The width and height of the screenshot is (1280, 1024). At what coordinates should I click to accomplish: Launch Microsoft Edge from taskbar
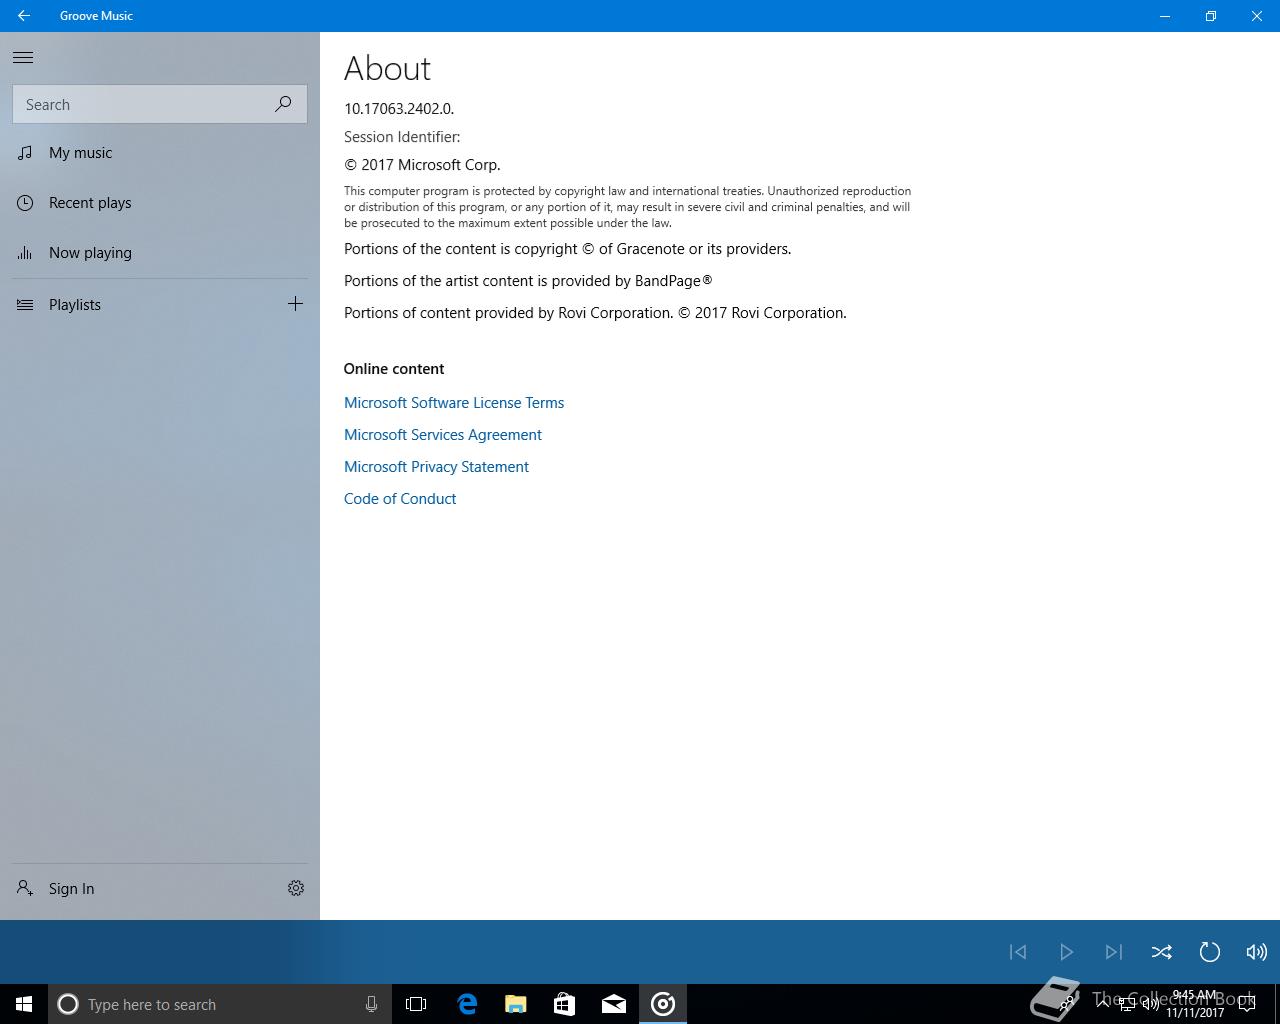point(467,1004)
